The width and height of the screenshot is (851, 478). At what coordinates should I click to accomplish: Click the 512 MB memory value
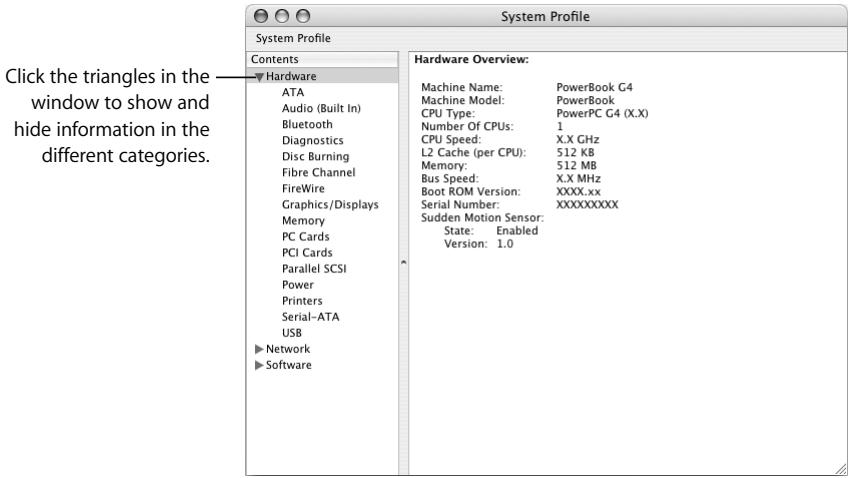click(x=576, y=165)
